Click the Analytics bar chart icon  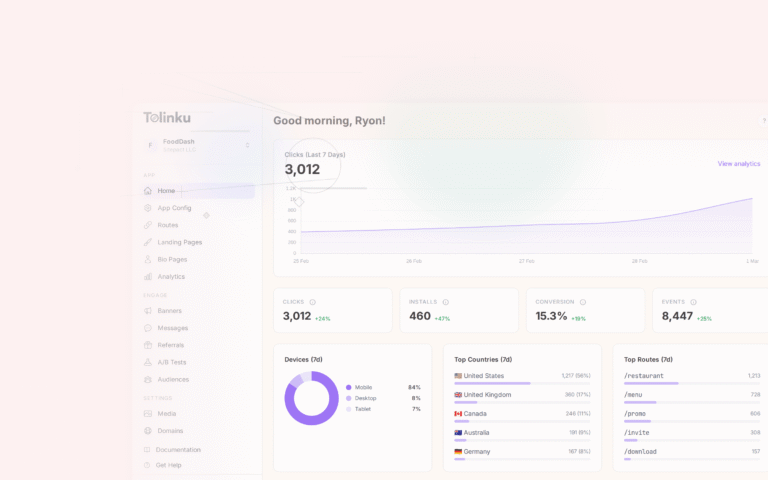point(148,276)
